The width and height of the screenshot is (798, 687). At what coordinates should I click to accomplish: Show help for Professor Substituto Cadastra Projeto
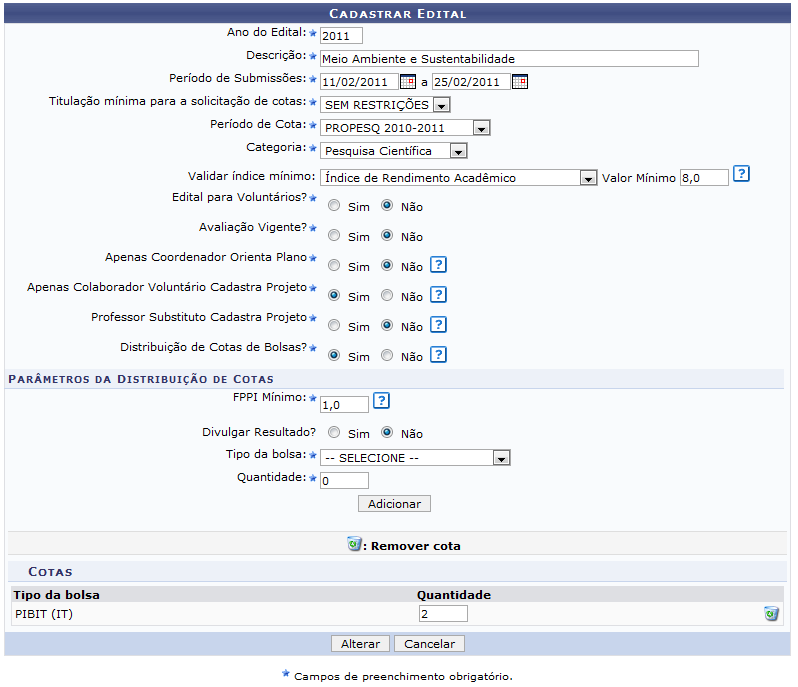pyautogui.click(x=438, y=325)
